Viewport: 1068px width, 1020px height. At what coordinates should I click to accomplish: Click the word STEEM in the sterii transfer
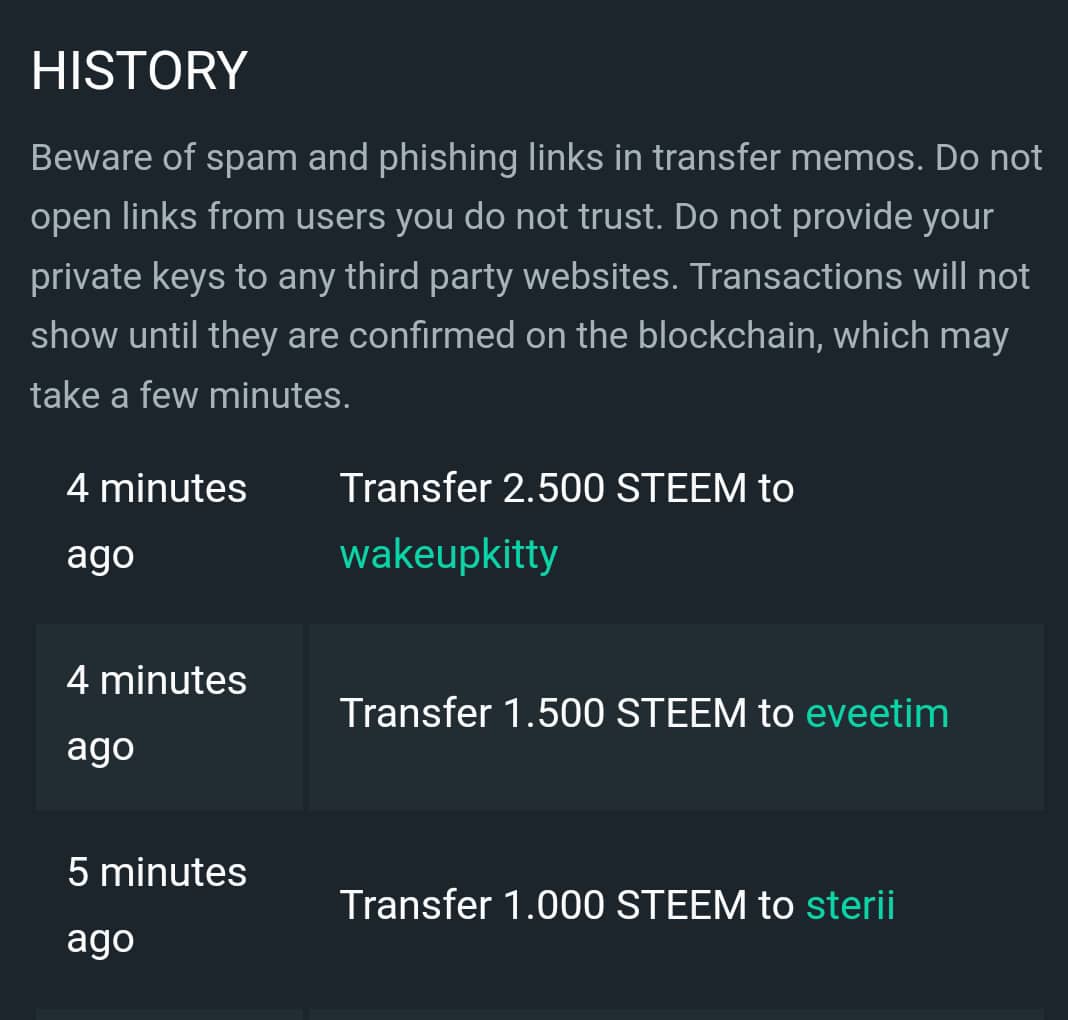(x=681, y=905)
